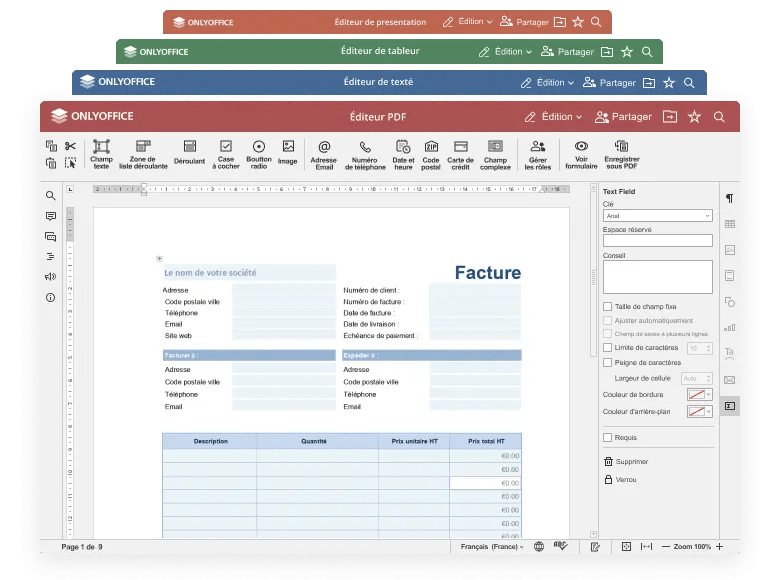Image resolution: width=780 pixels, height=580 pixels.
Task: Click the globe language icon in status bar
Action: point(539,547)
